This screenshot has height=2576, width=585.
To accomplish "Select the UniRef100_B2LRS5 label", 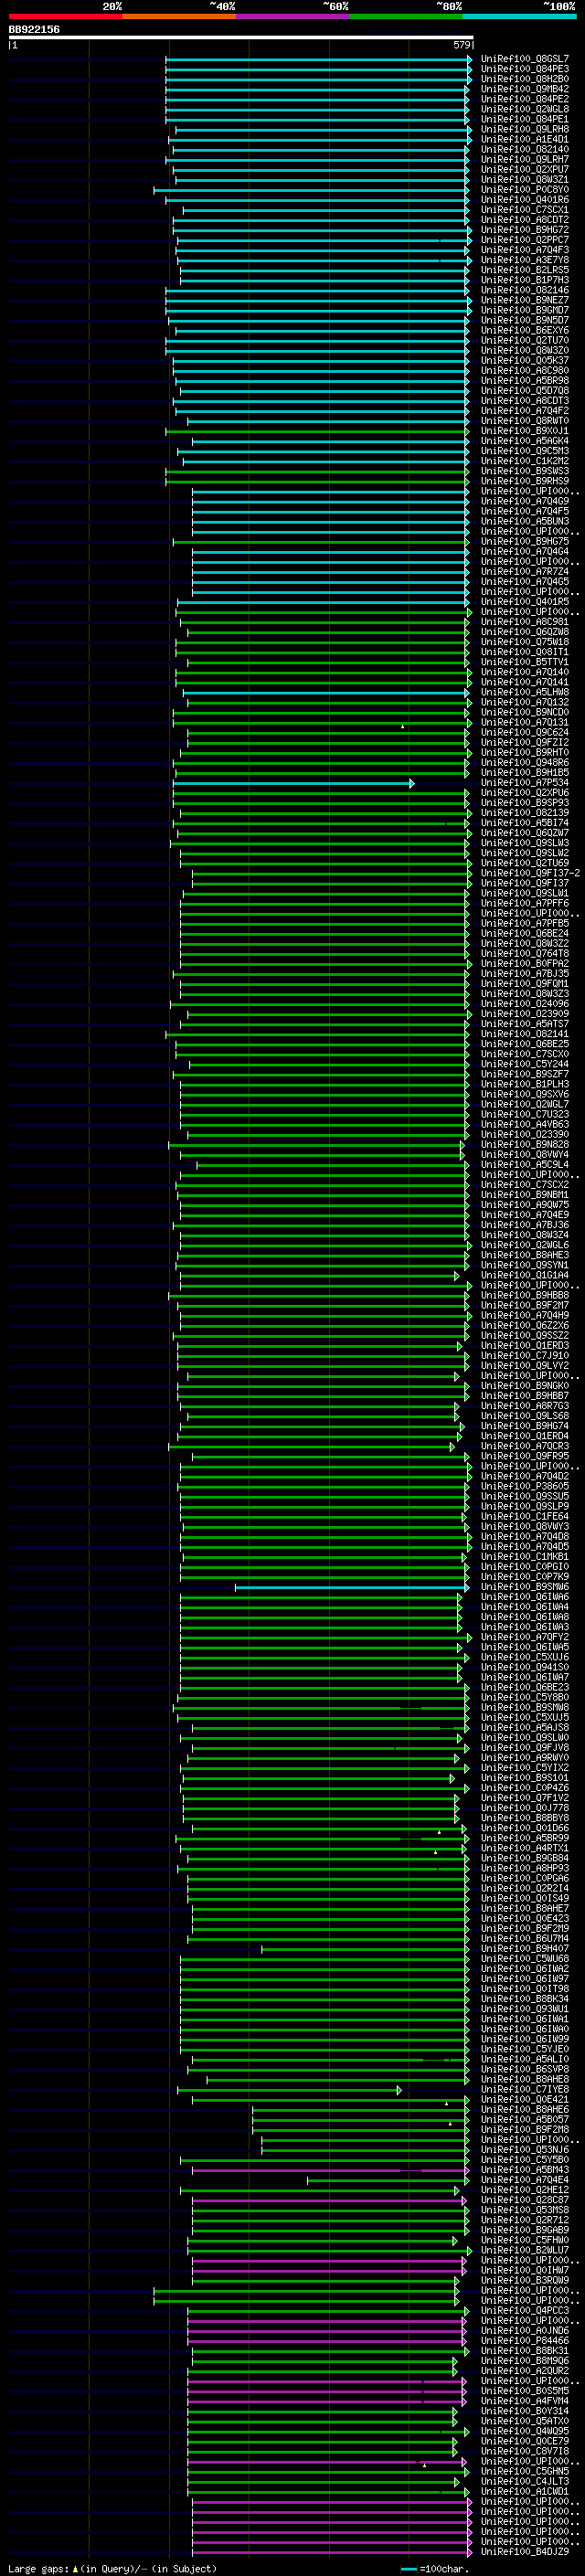I will tap(525, 270).
